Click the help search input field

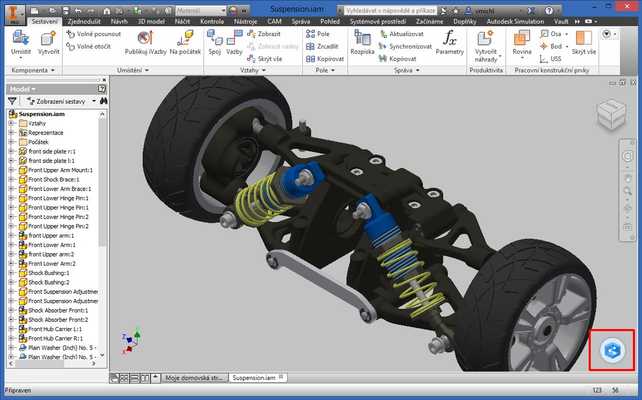tap(390, 11)
